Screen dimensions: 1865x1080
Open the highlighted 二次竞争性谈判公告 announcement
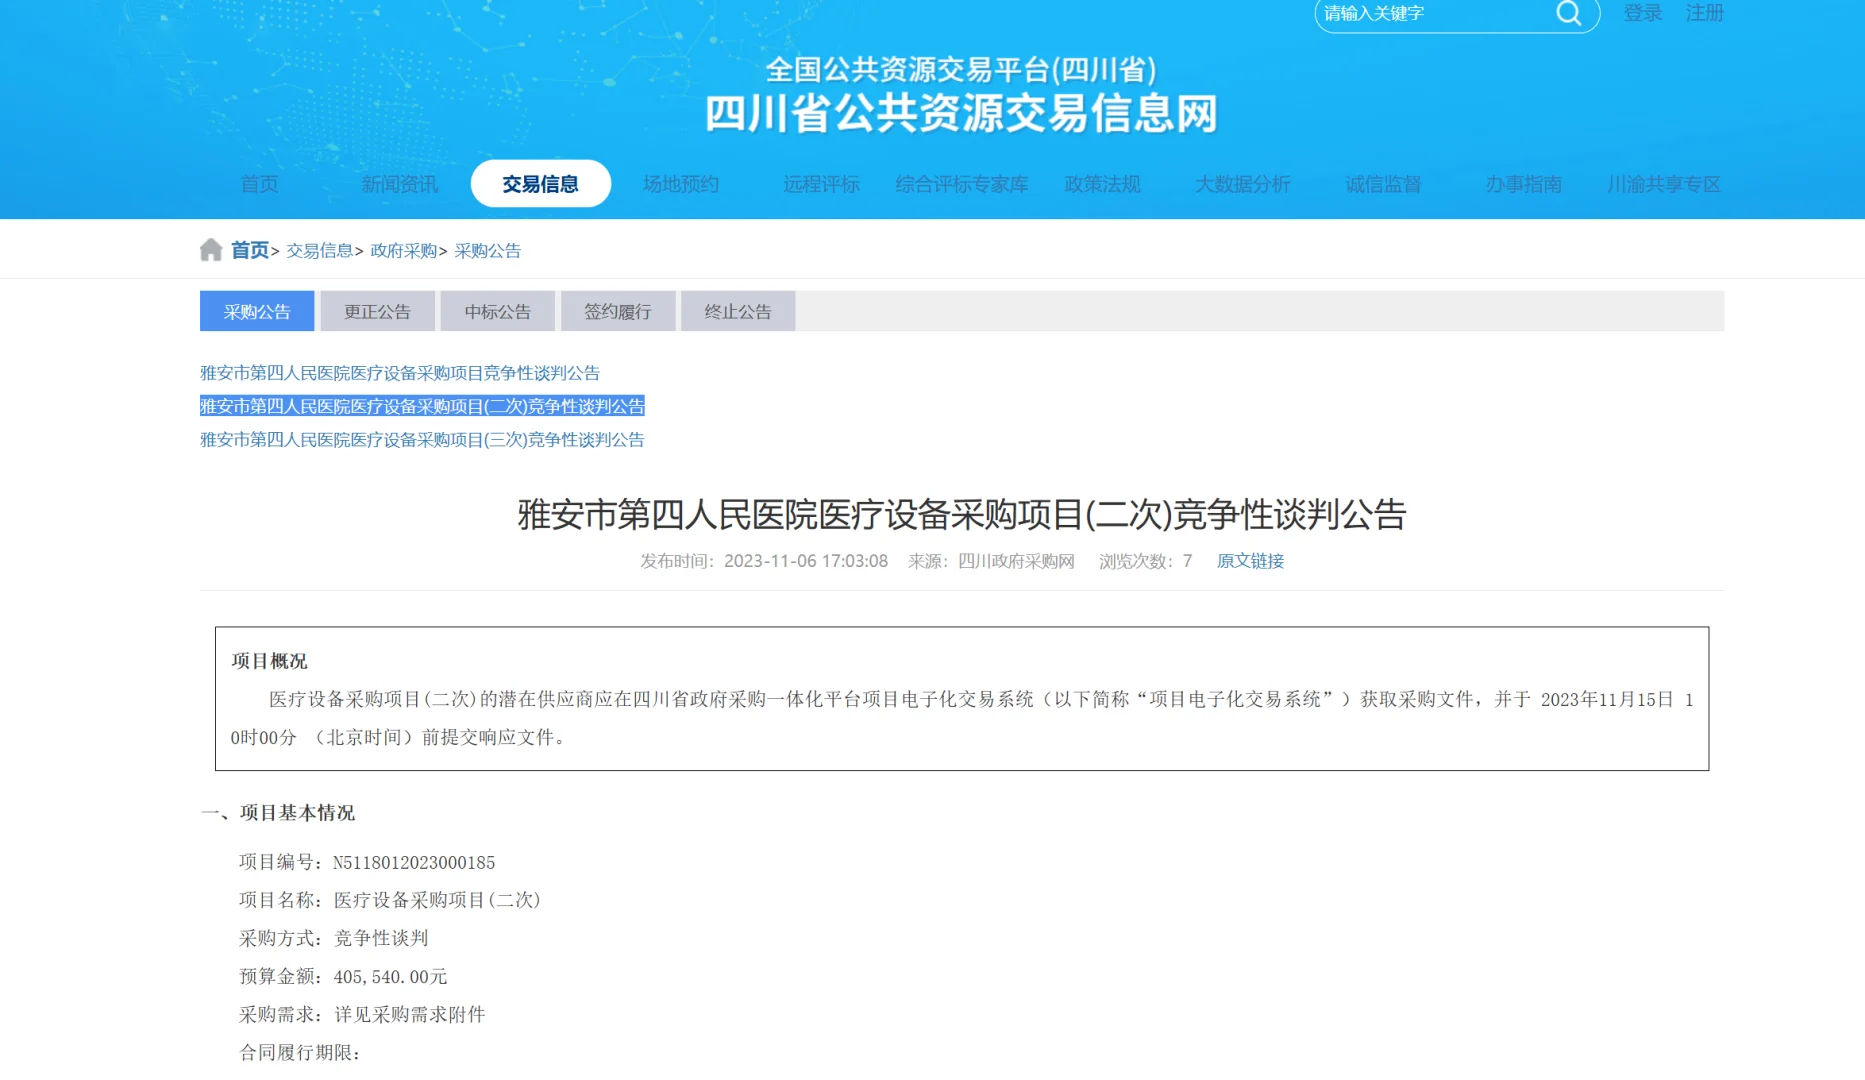click(420, 406)
